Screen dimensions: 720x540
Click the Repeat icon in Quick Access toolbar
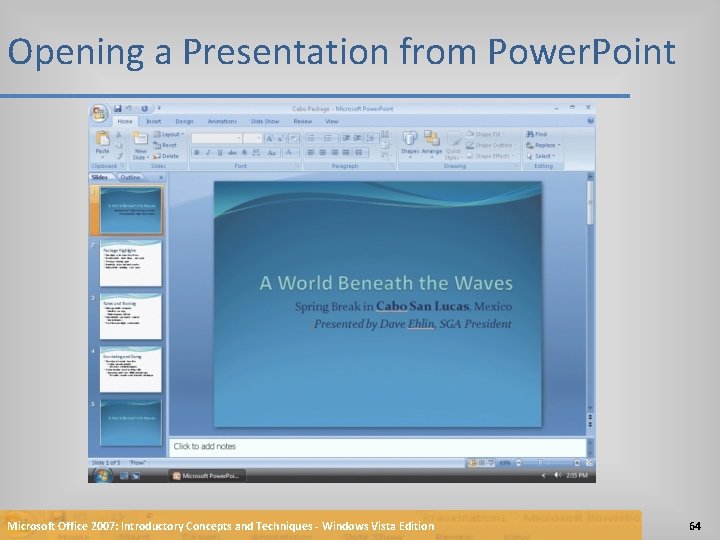tap(145, 108)
